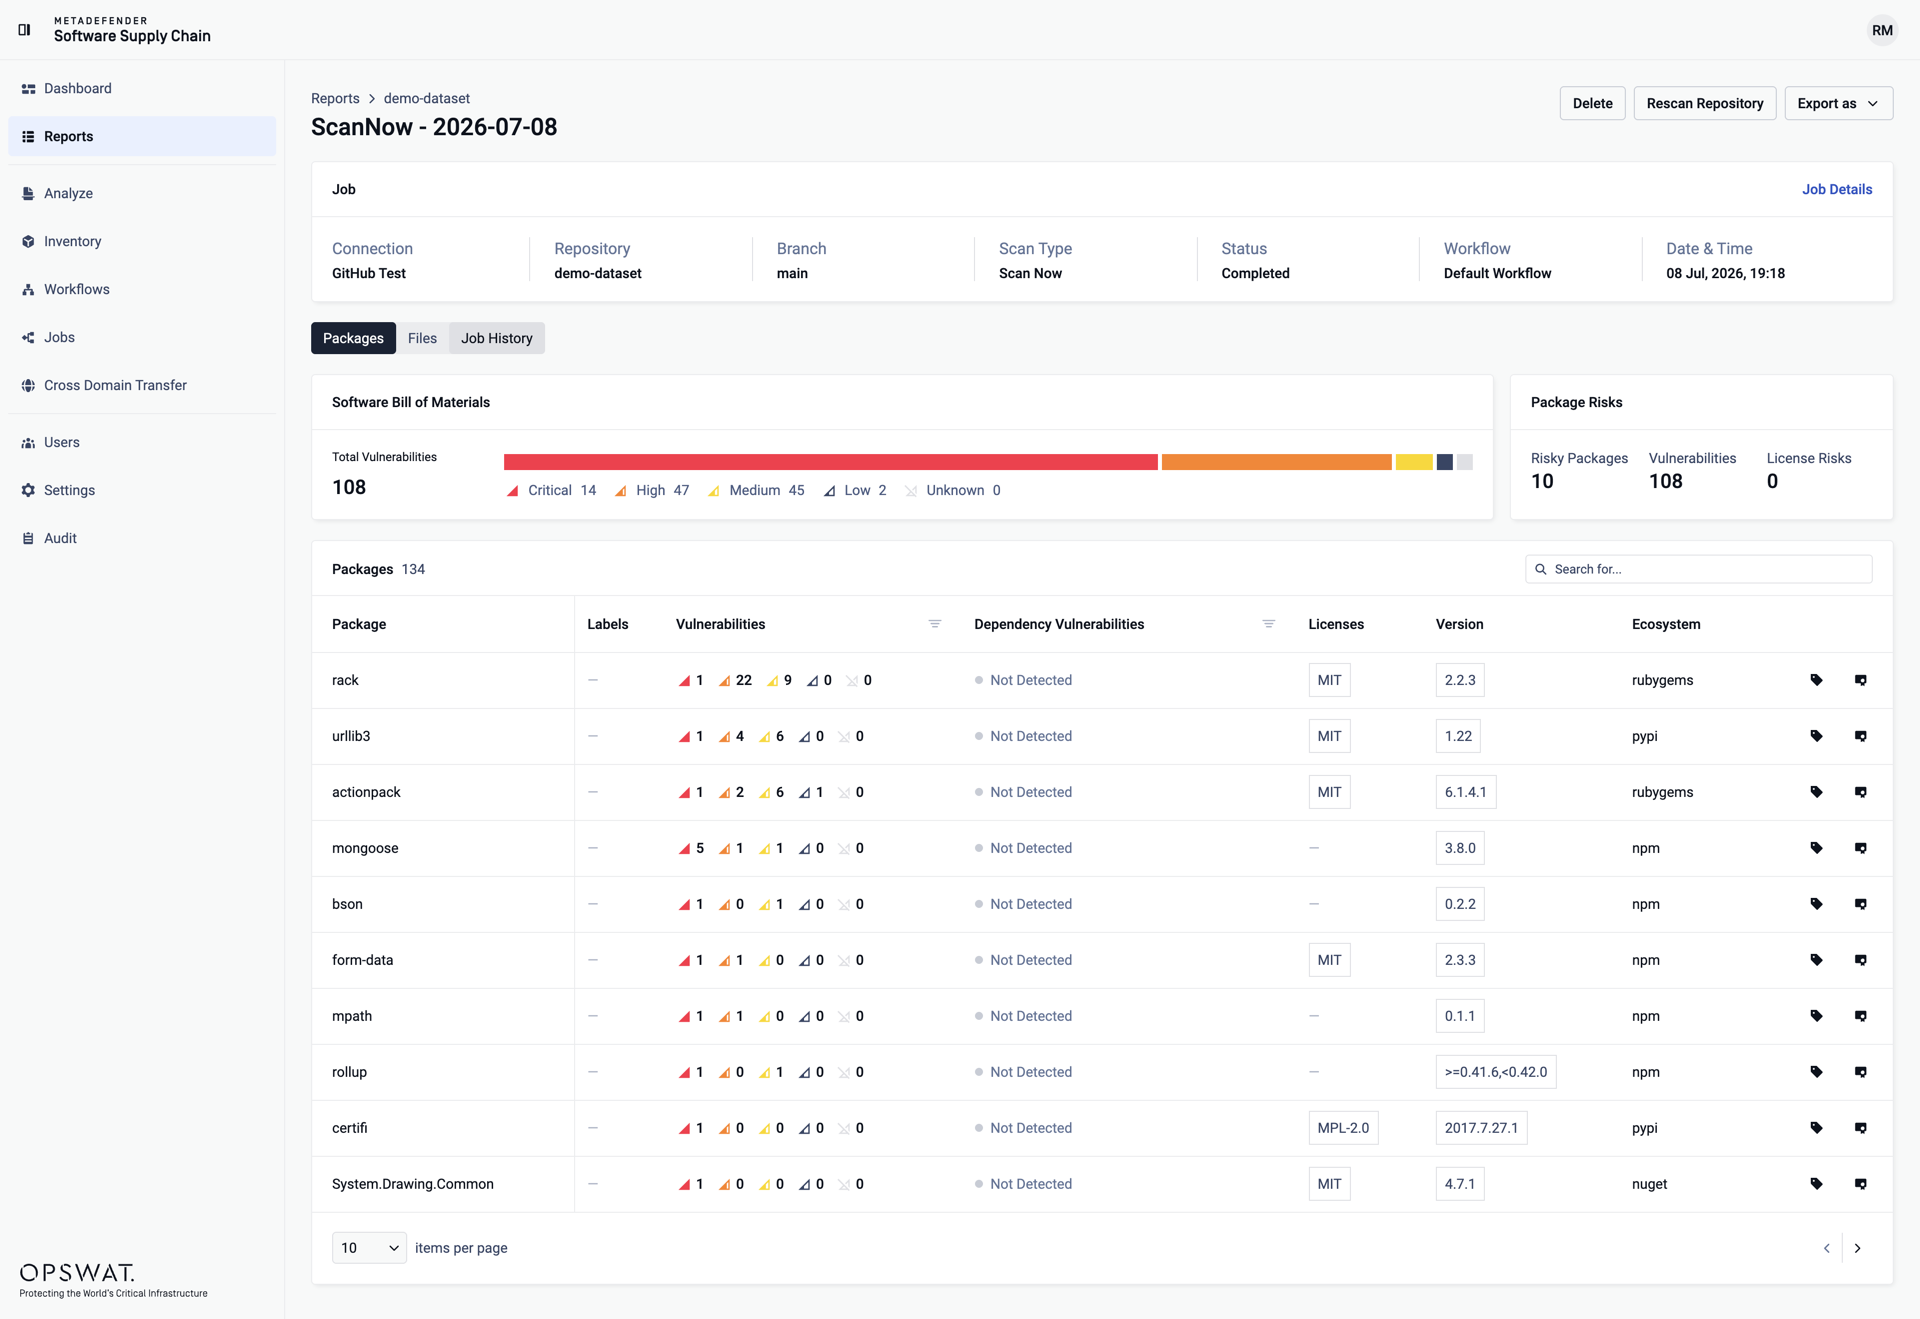Go to next page of packages

1858,1248
